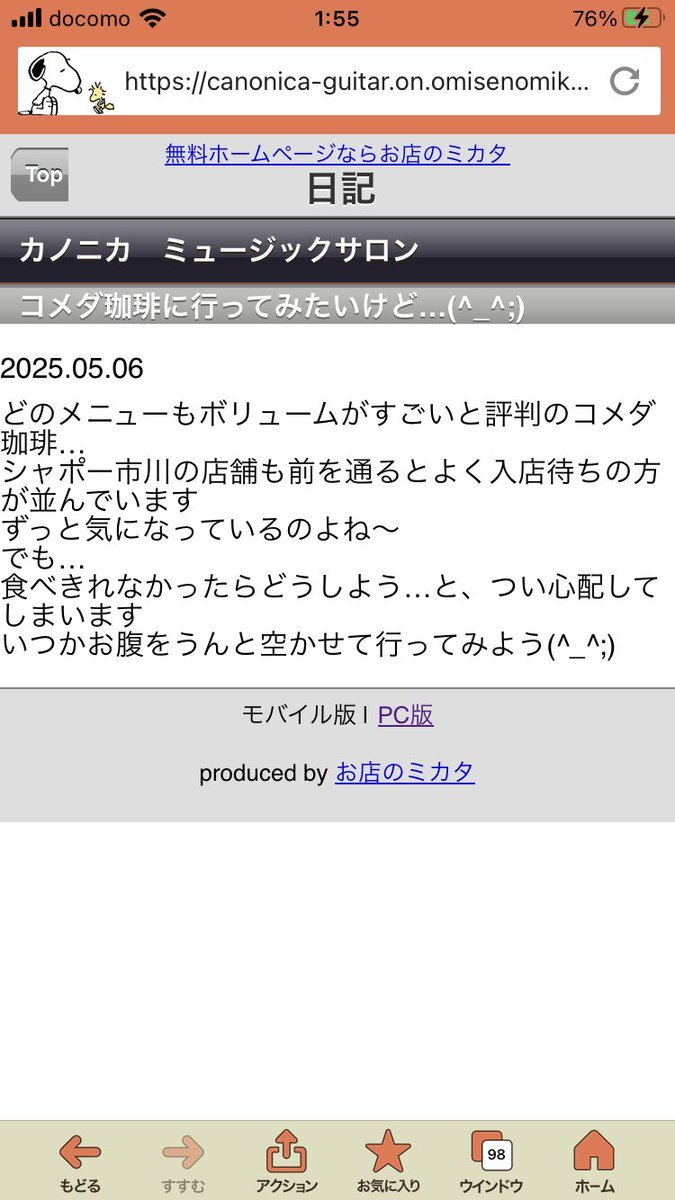Tap カノニカ ミュージックサロン header bar
The image size is (675, 1200).
337,251
